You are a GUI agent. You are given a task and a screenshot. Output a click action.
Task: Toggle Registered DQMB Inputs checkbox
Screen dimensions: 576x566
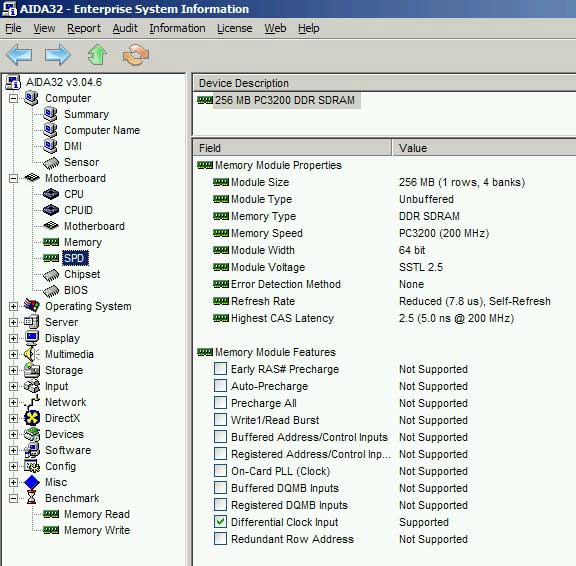click(220, 505)
